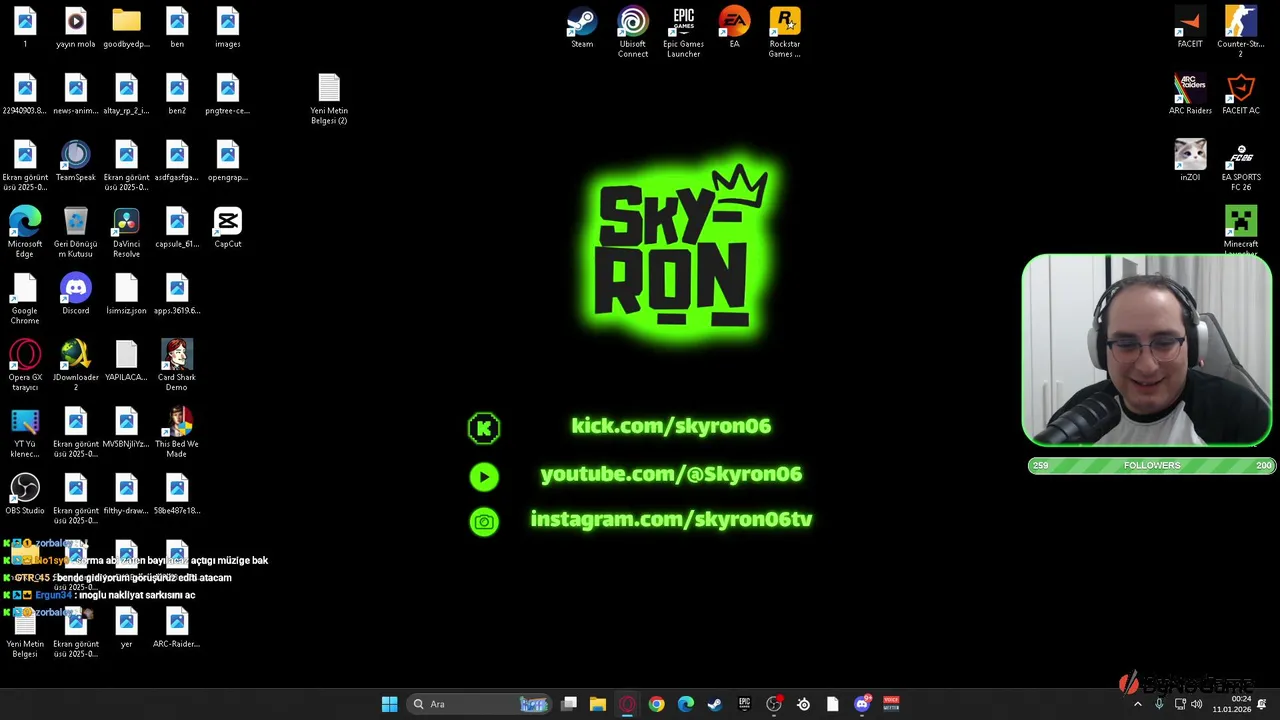1280x720 pixels.
Task: Launch the OBS Studio desktop shortcut
Action: pos(25,494)
